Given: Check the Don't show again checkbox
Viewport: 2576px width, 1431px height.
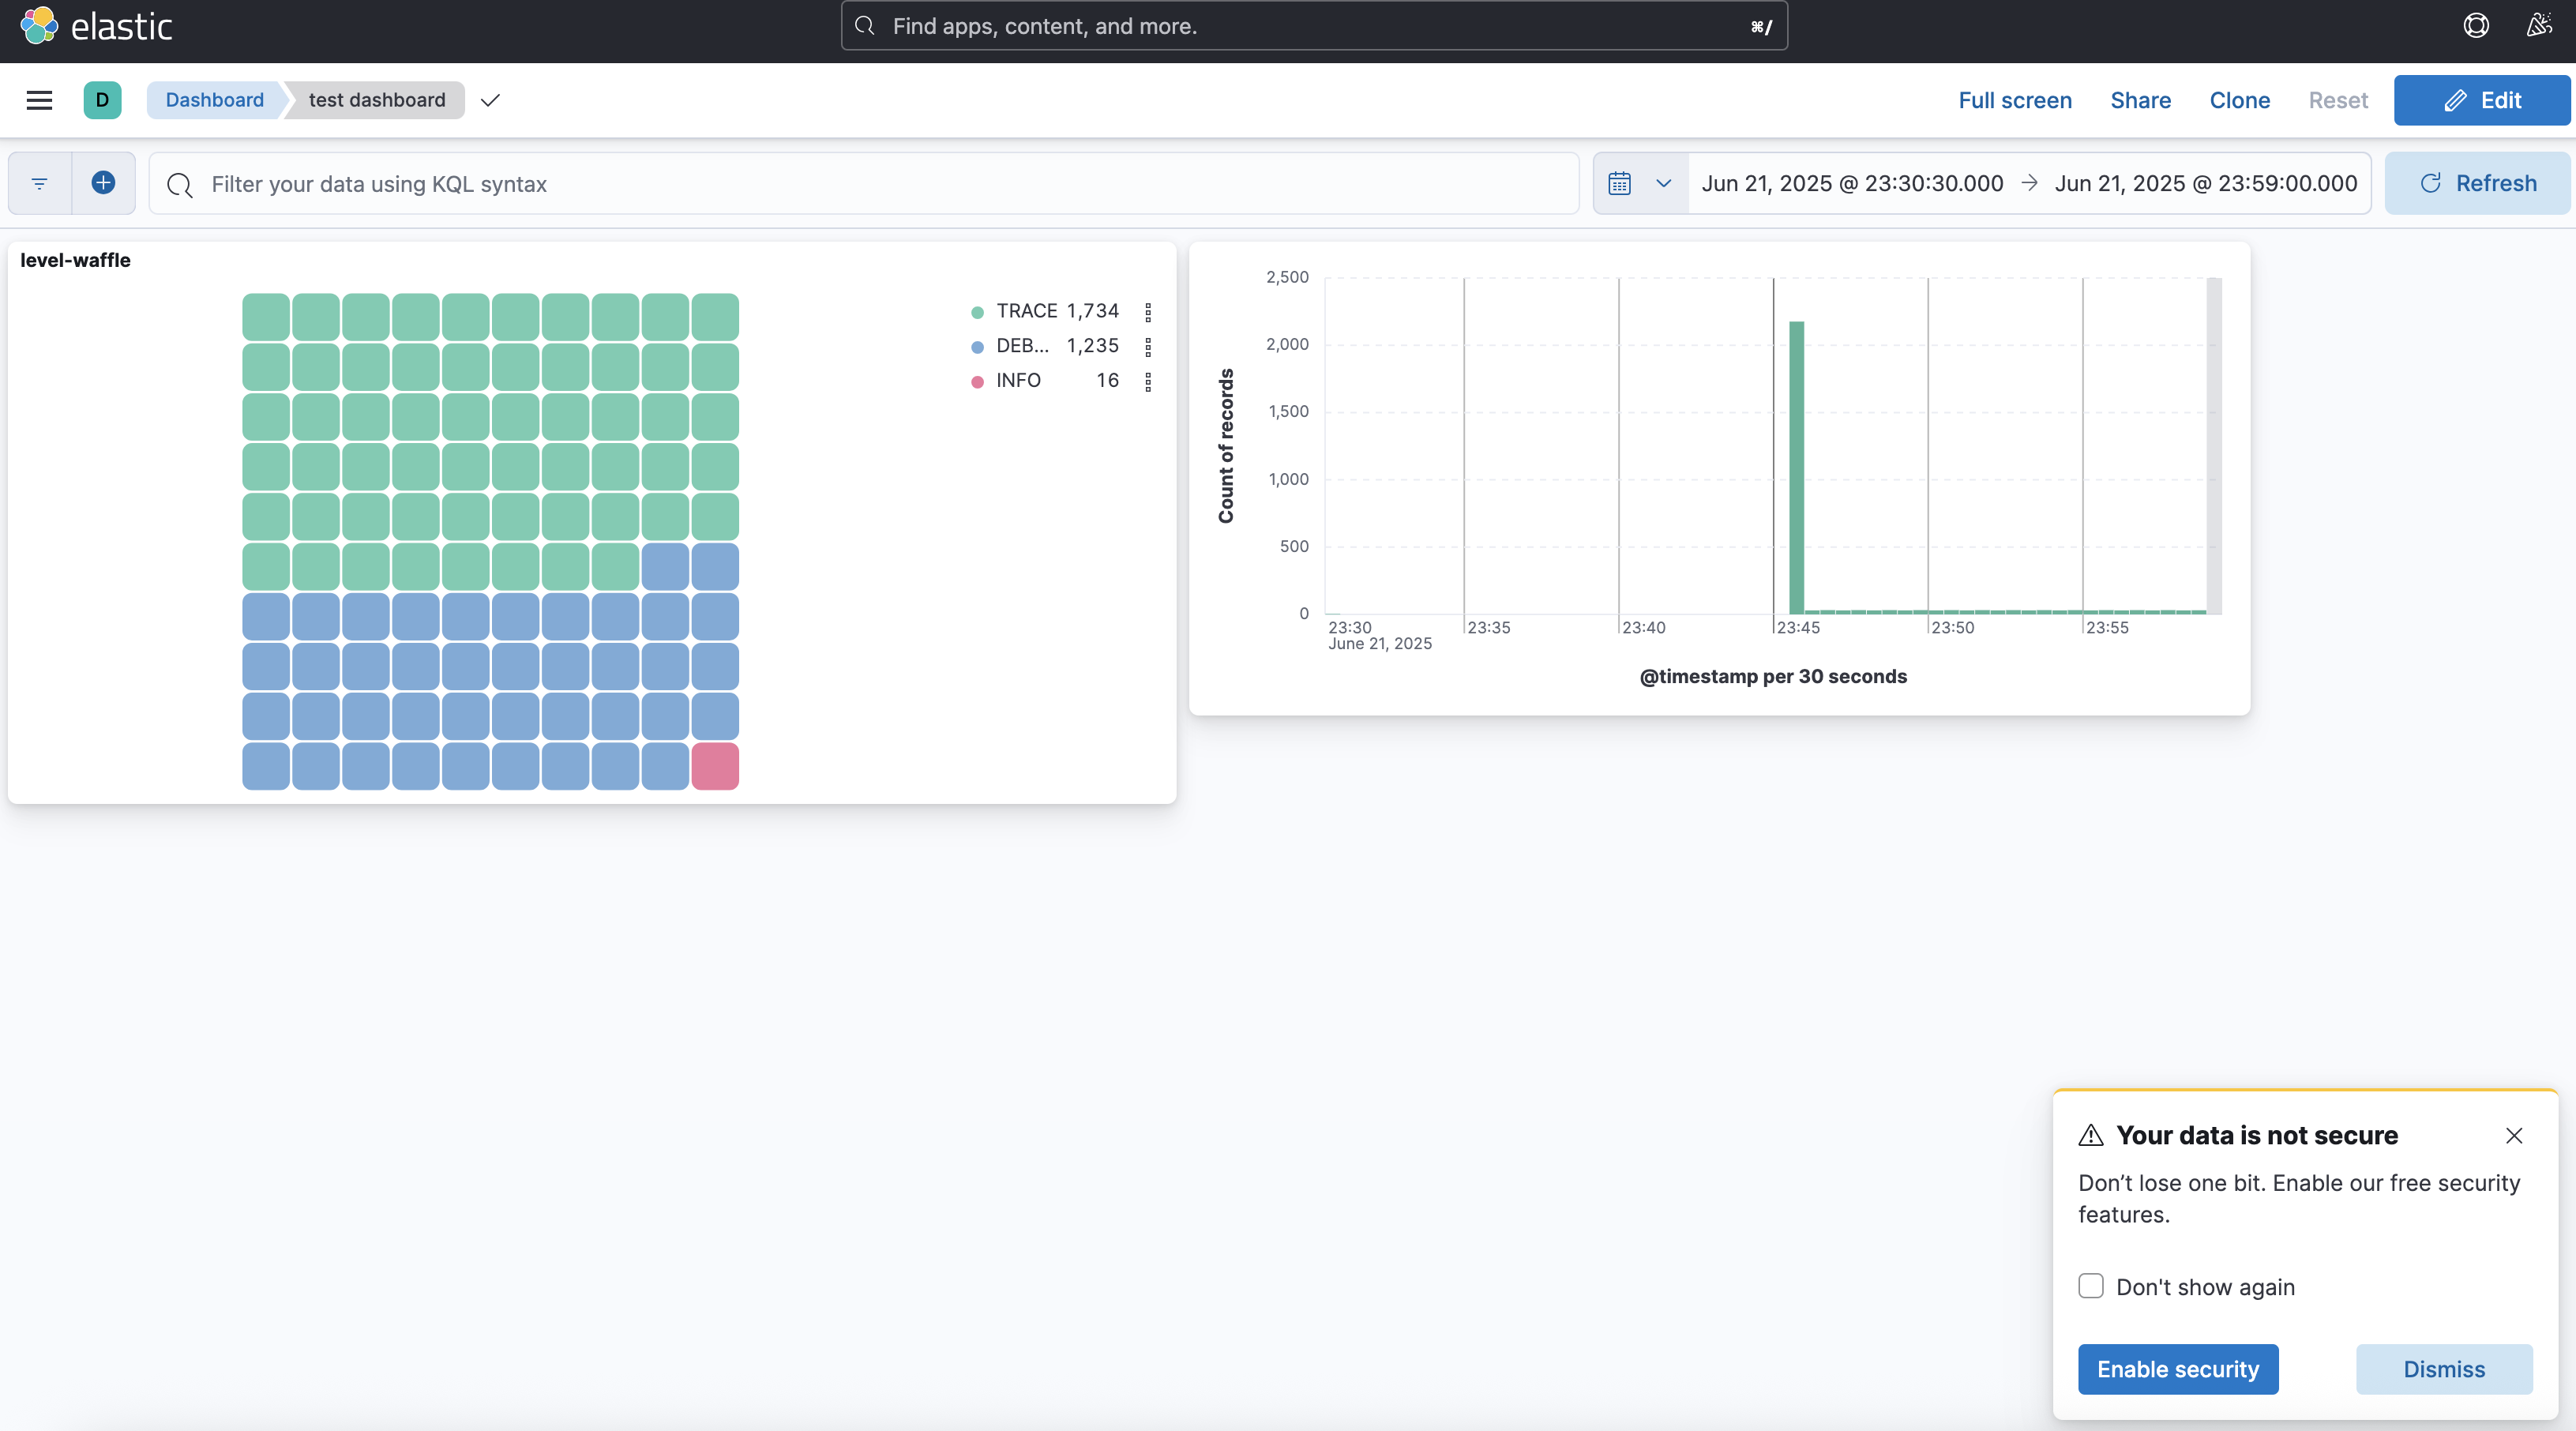Looking at the screenshot, I should (x=2091, y=1286).
